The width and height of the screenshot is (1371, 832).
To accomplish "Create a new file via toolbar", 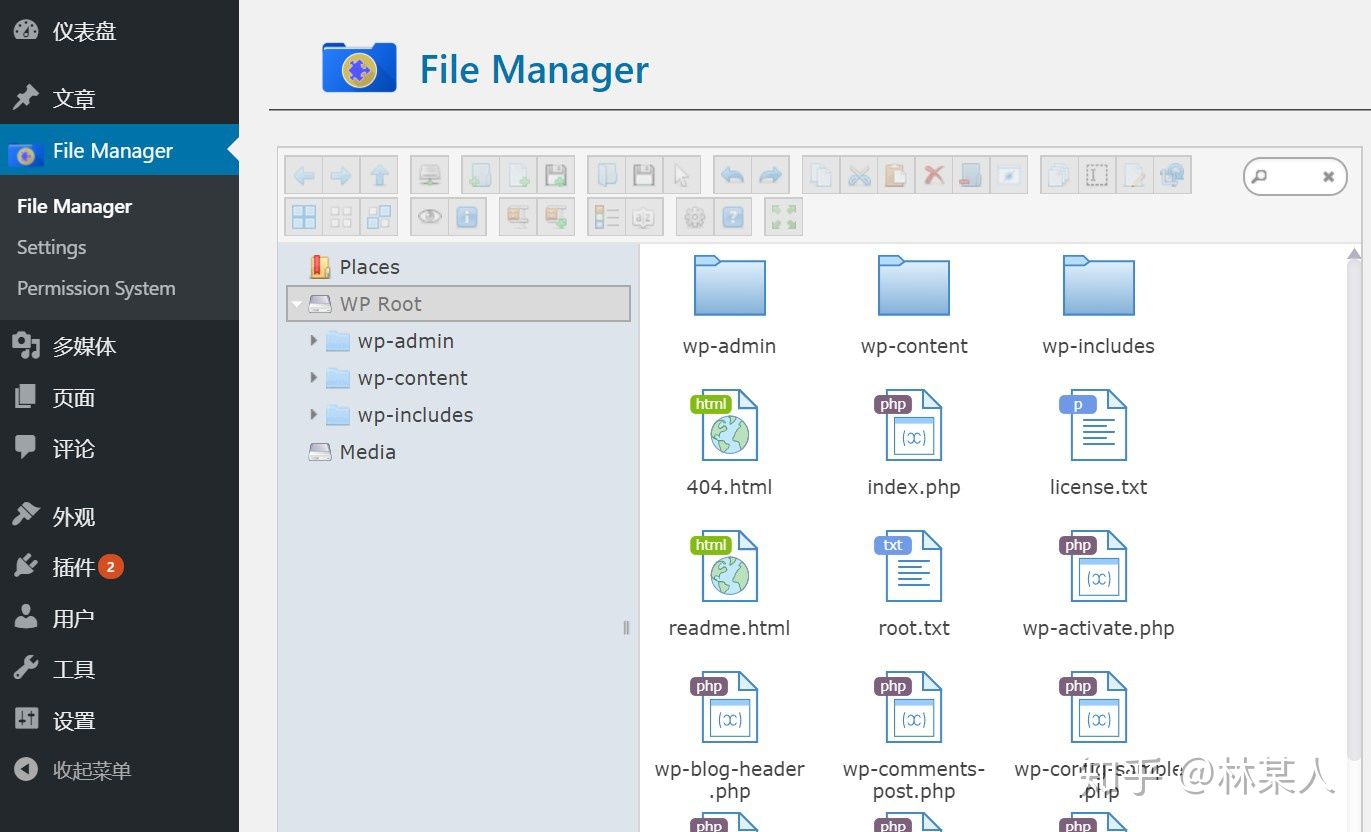I will [x=519, y=176].
